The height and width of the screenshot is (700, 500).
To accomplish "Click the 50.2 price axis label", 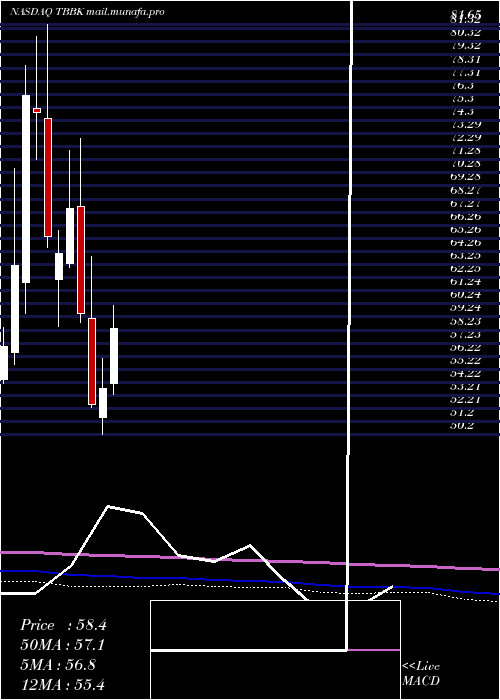I will coord(462,426).
